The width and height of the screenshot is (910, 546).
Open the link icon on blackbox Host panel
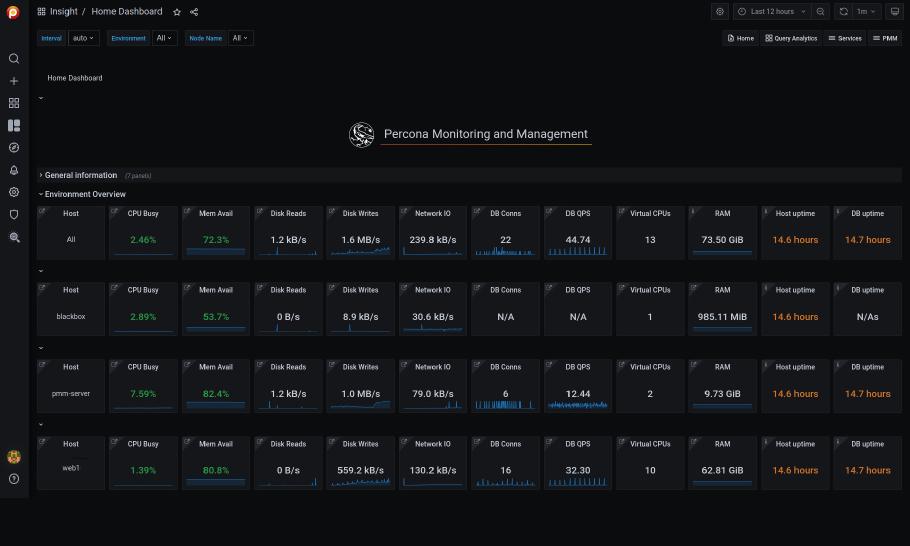coord(42,288)
